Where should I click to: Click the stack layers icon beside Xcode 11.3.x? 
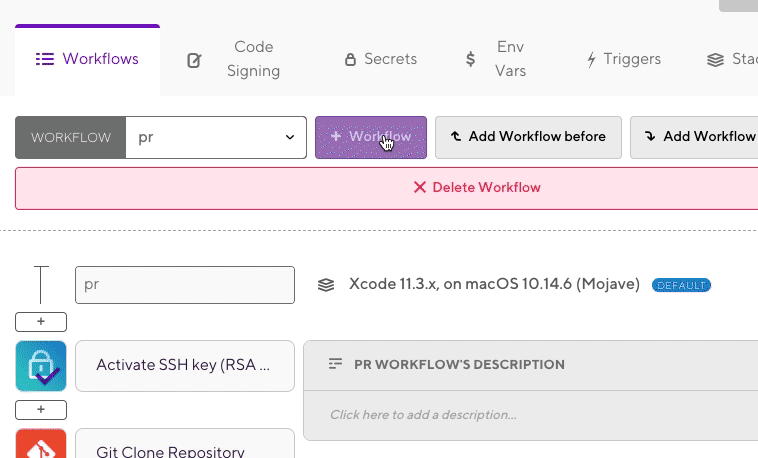[x=325, y=285]
